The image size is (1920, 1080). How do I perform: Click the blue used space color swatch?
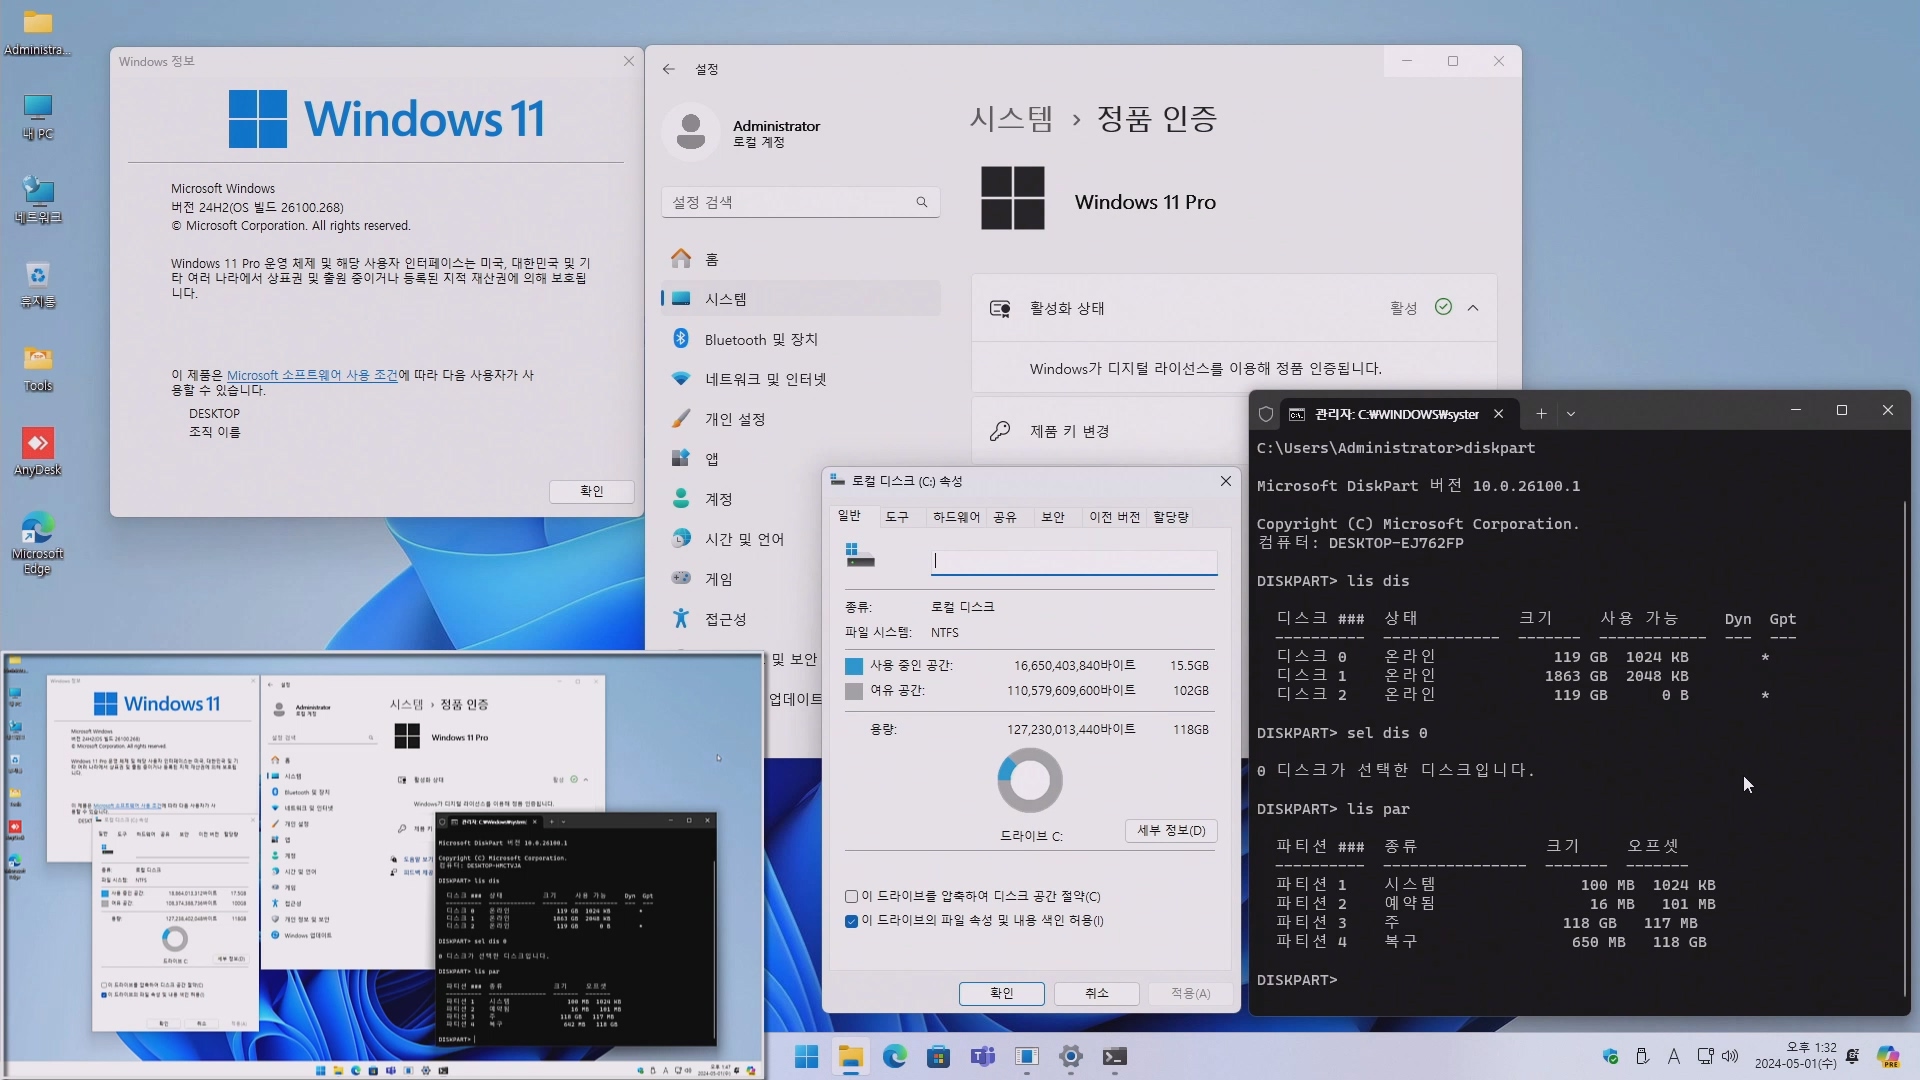pos(854,666)
